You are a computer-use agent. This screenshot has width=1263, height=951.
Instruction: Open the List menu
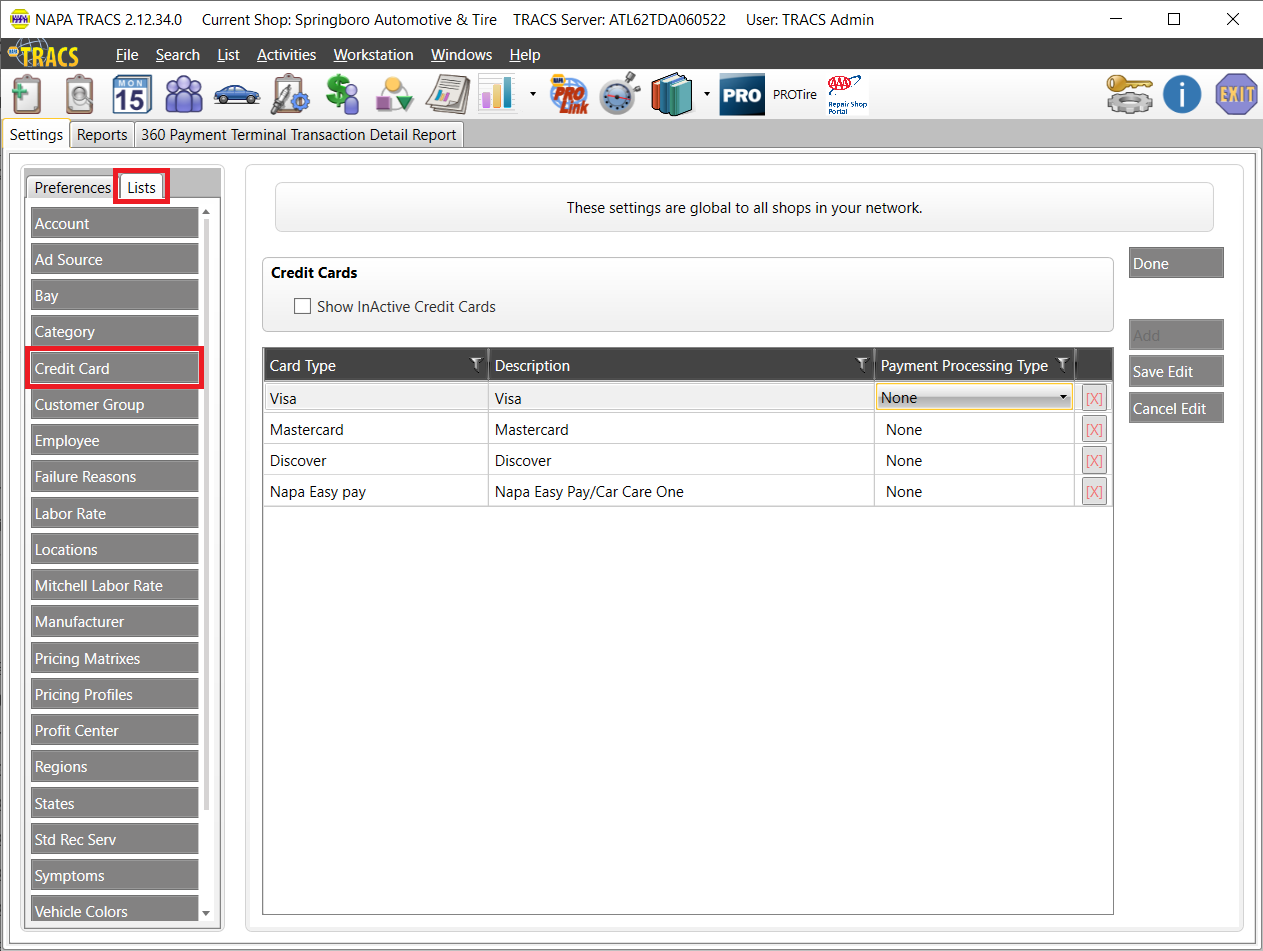pyautogui.click(x=228, y=55)
